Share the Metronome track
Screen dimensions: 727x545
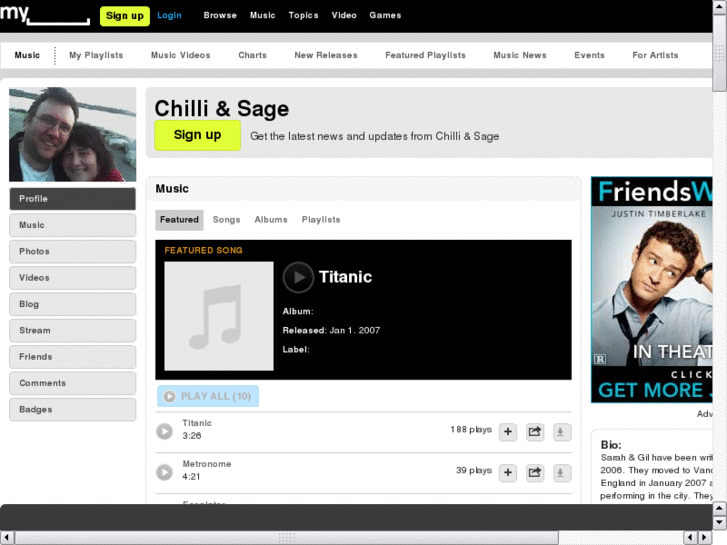[535, 473]
